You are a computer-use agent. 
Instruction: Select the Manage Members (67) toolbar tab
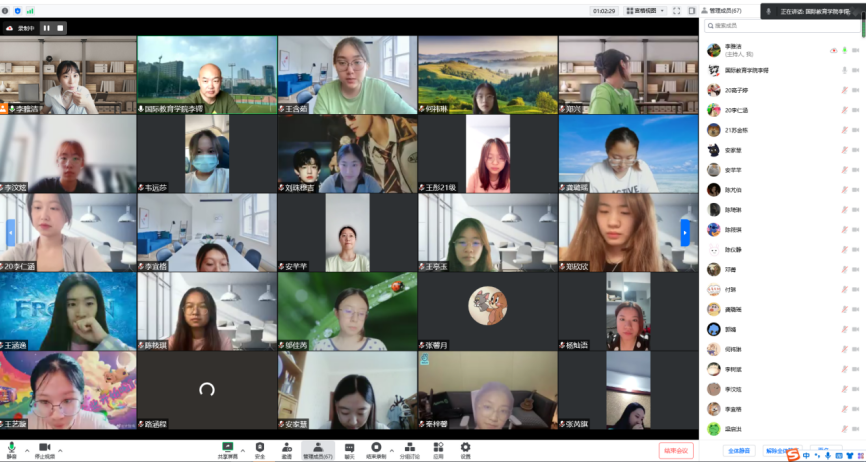[318, 447]
